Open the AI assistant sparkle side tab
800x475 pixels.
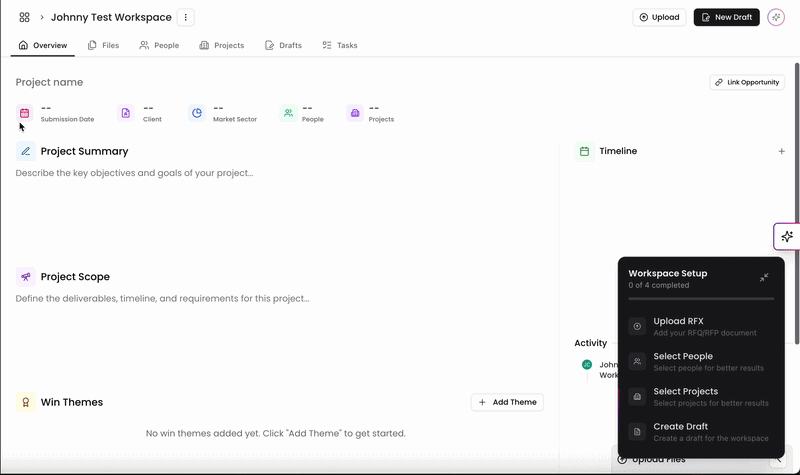(787, 236)
